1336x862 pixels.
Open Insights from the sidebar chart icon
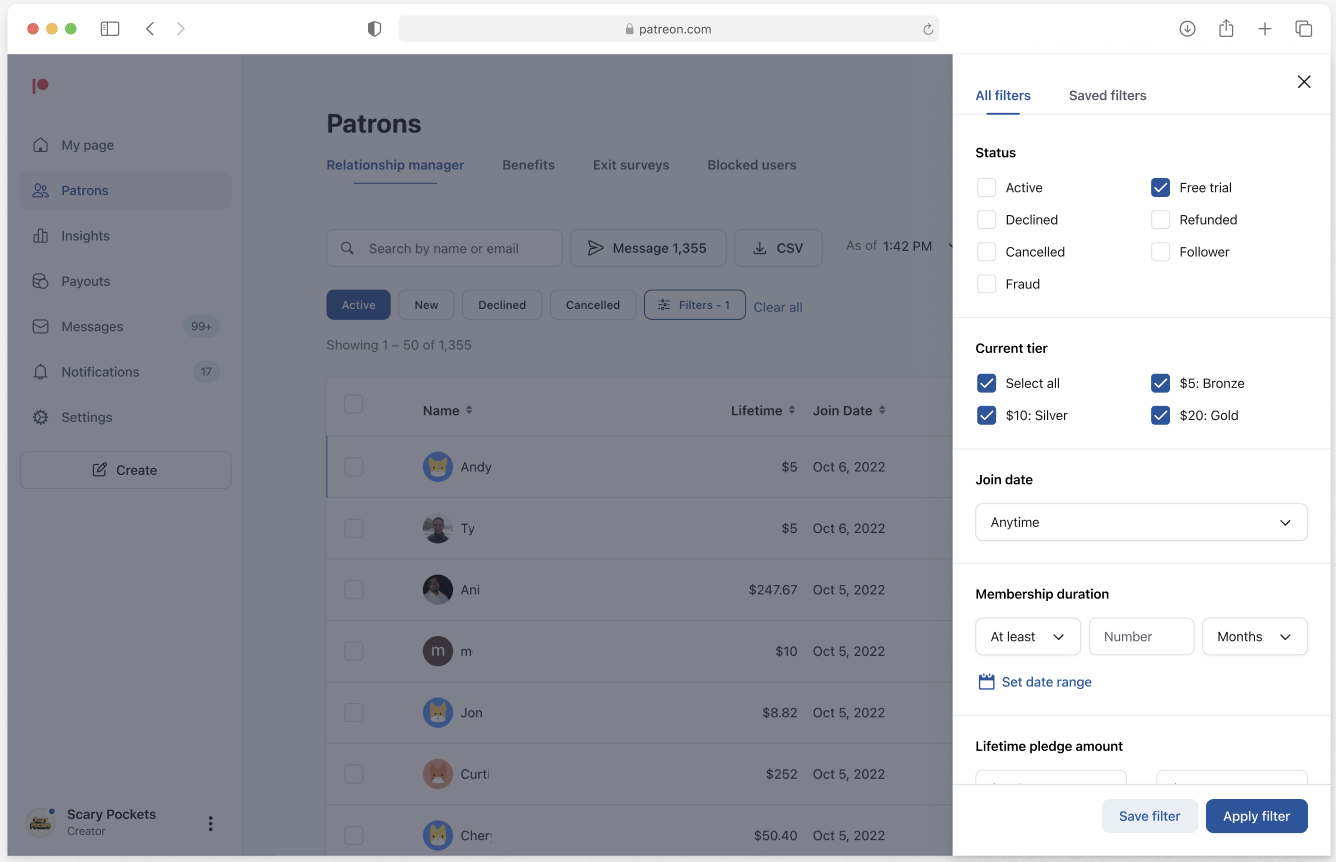coord(40,236)
